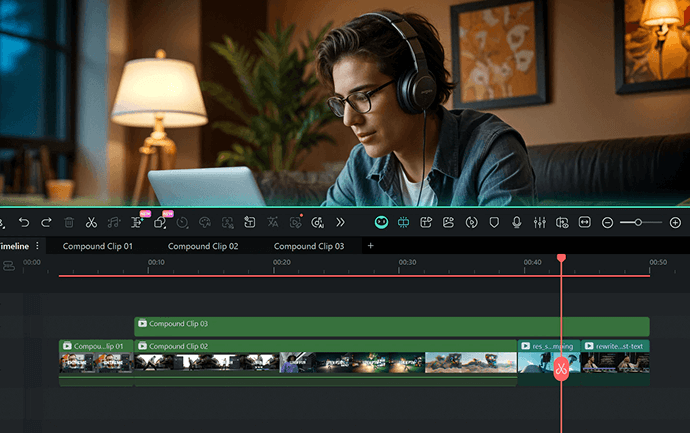Open the text tool with the first NEW badge
Screen dimensions: 690x433
pos(137,223)
